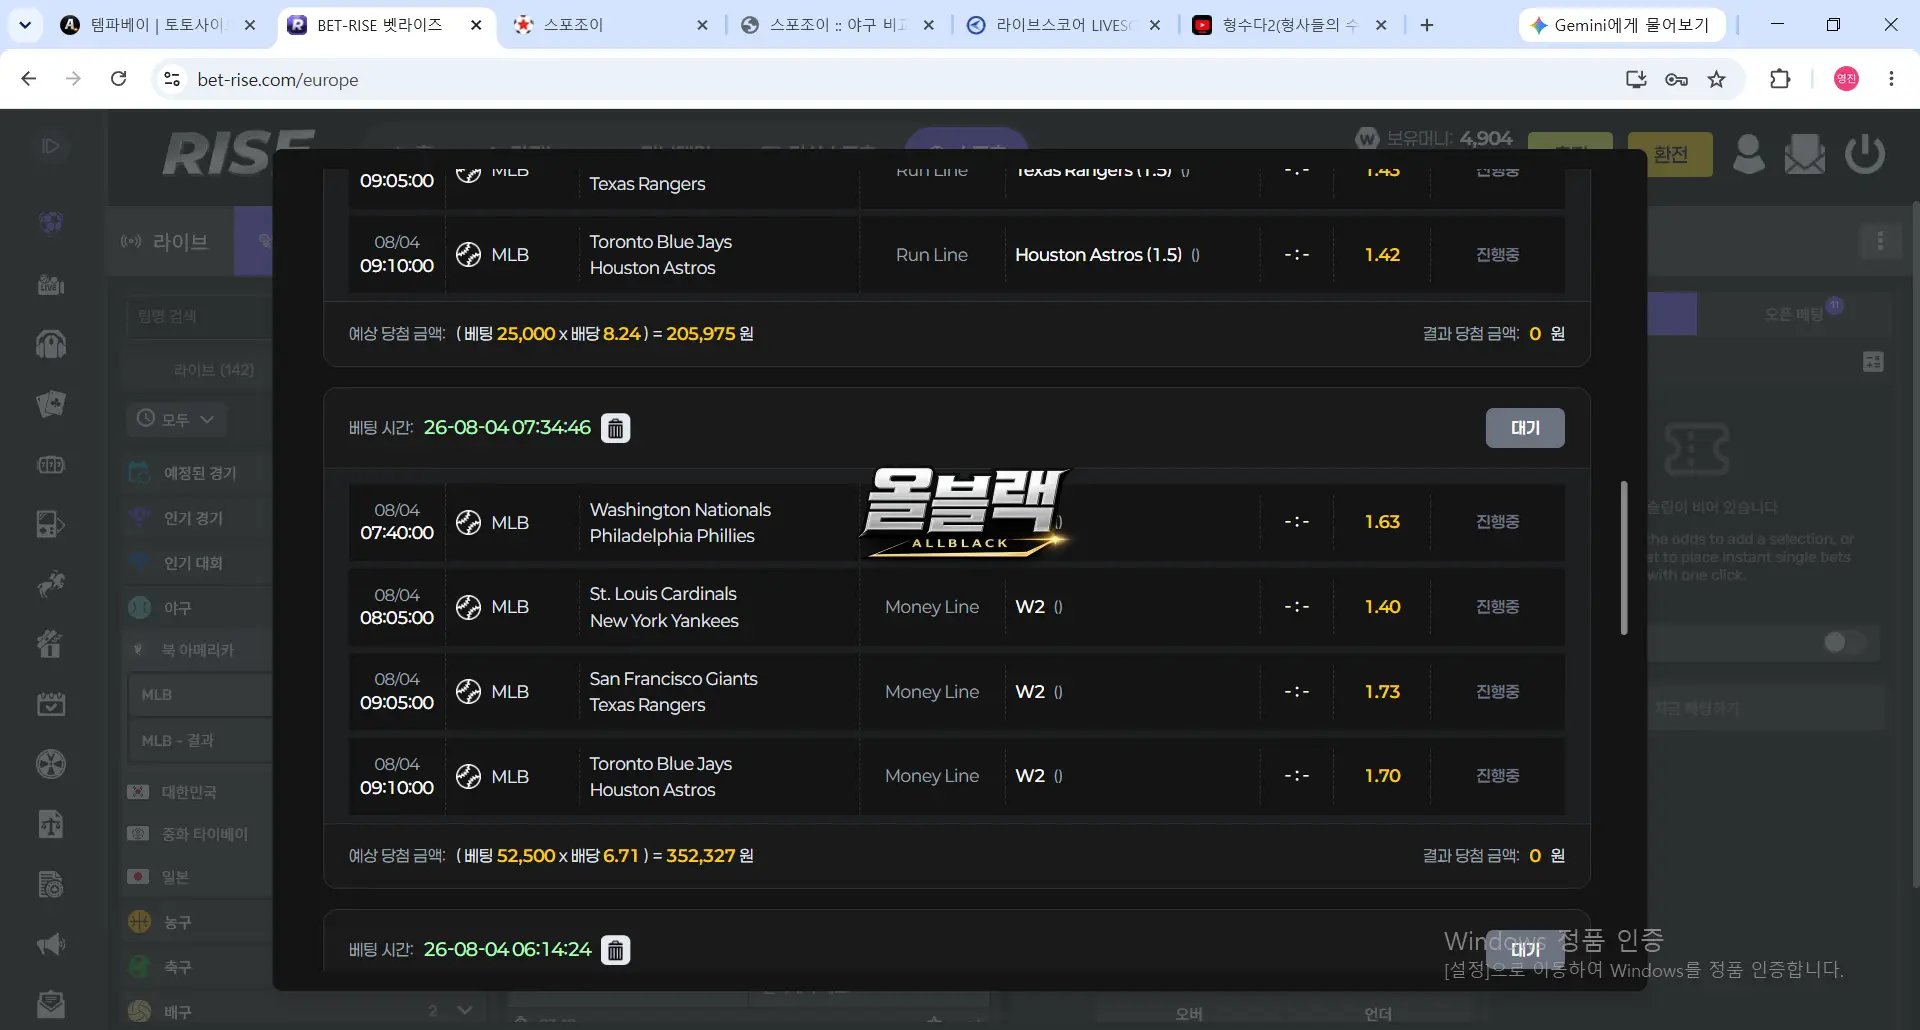This screenshot has width=1920, height=1030.
Task: Delete the bet placed at 06:14:24
Action: 615,950
